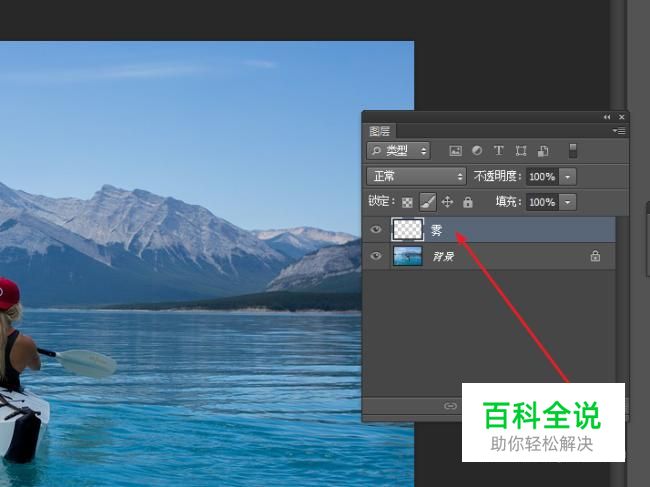Click the 锁定 label

[x=381, y=201]
